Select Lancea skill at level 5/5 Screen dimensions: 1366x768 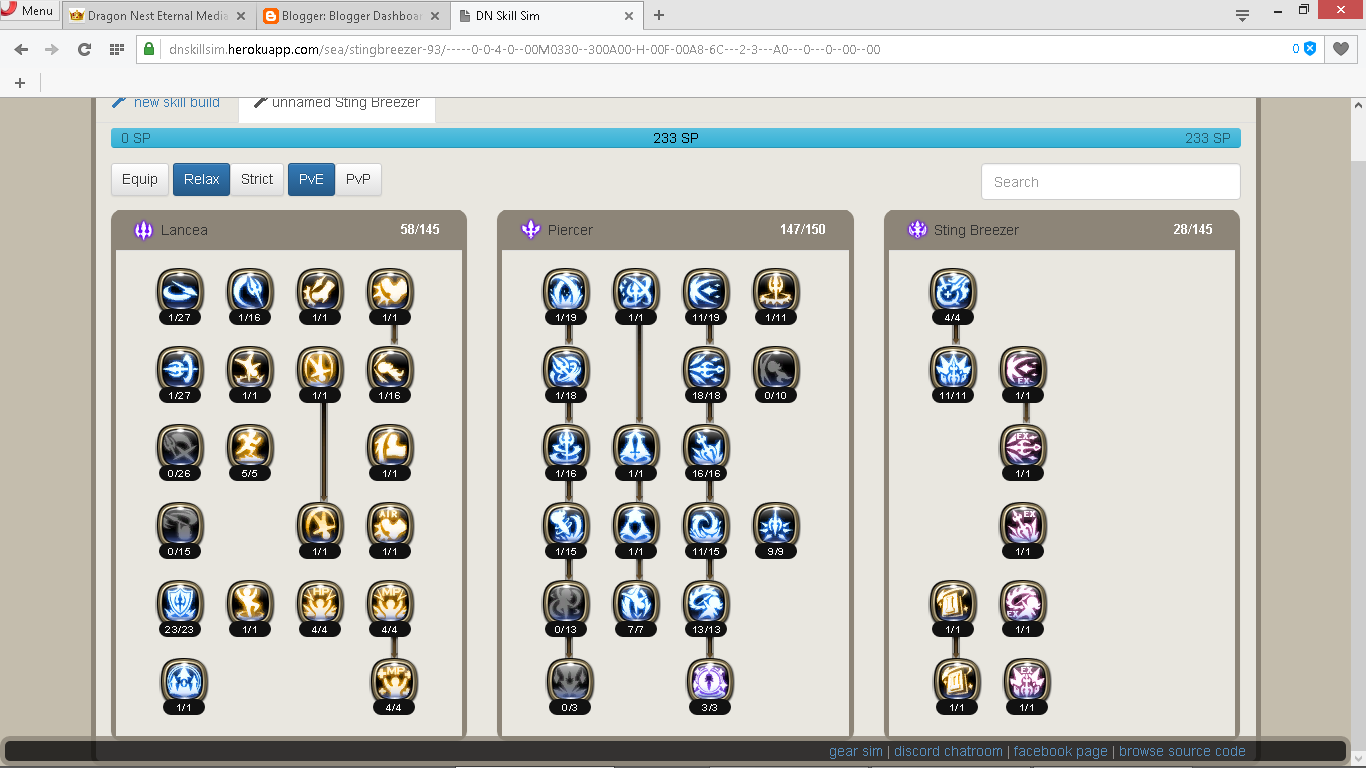(x=250, y=447)
